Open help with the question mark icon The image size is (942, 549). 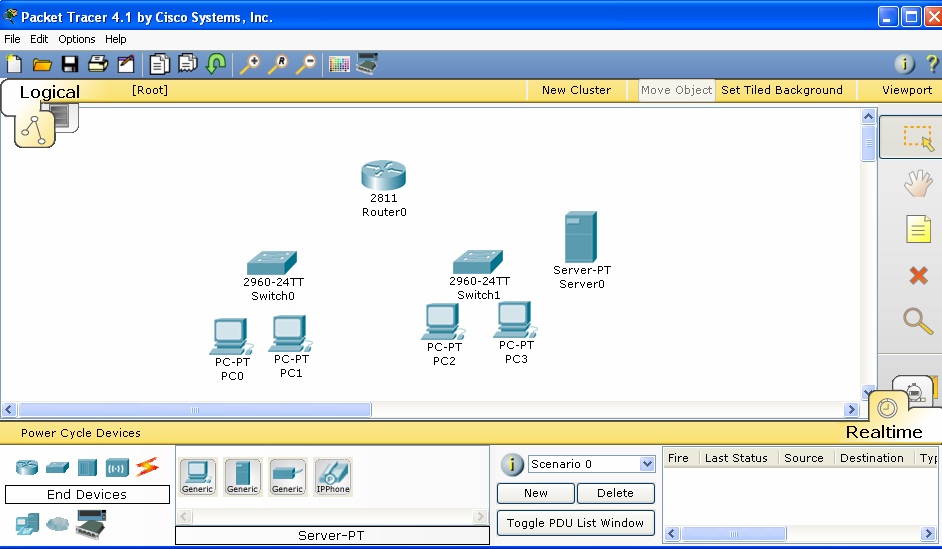click(x=932, y=64)
